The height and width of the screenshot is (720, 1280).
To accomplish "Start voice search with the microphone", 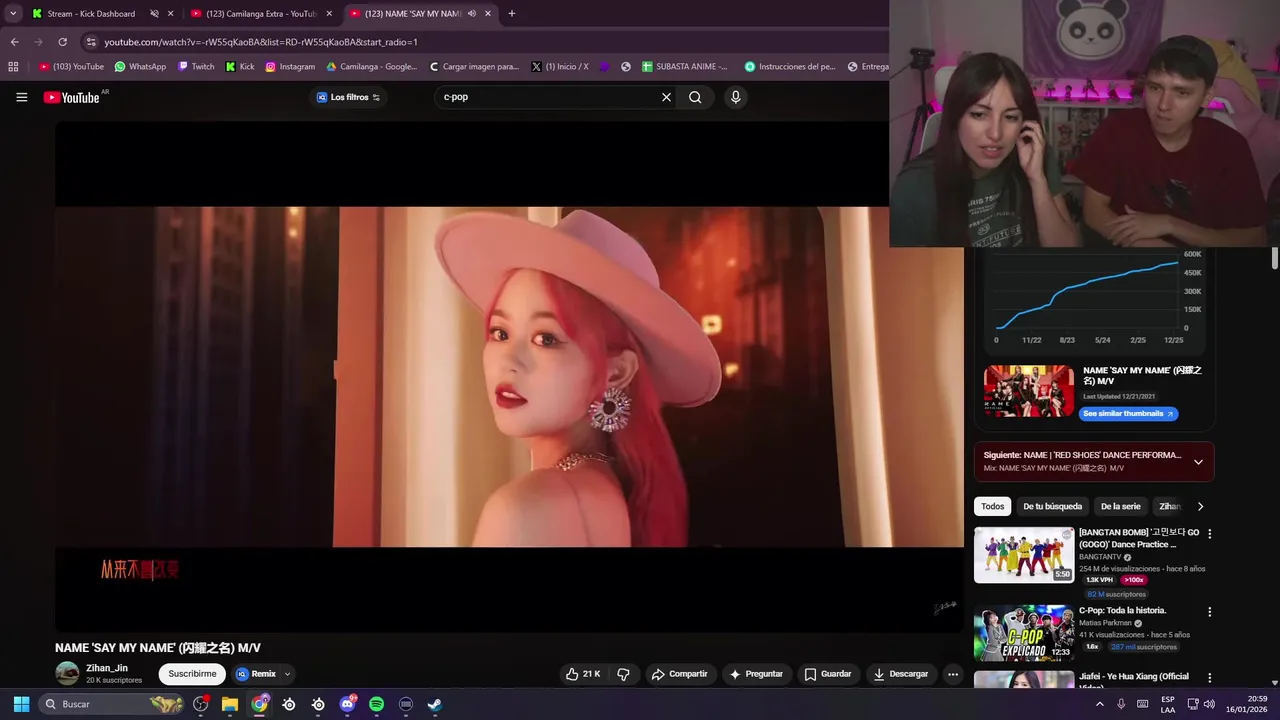I will [736, 97].
